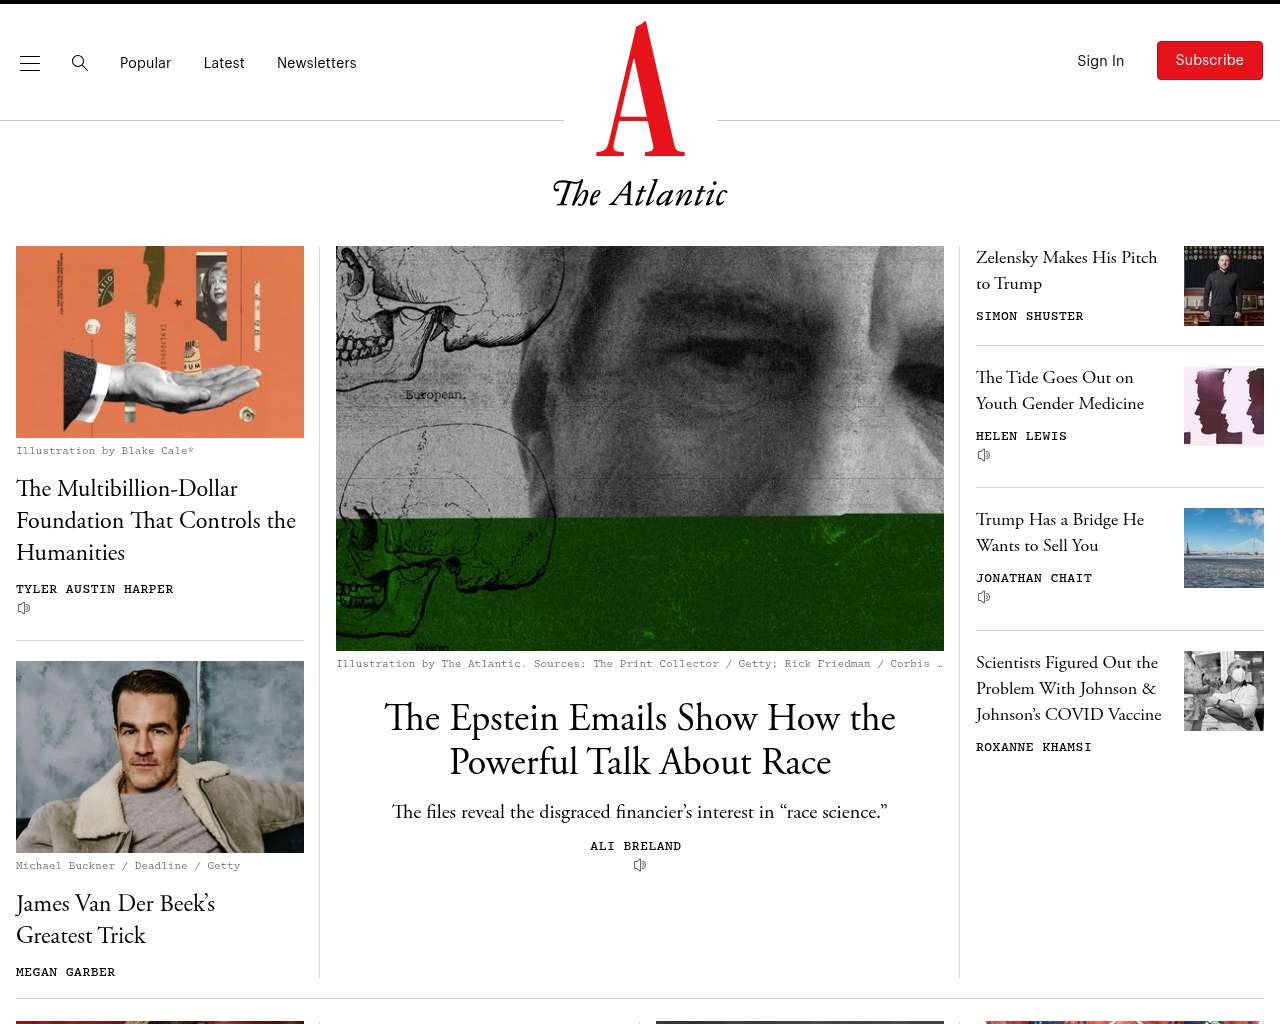The height and width of the screenshot is (1024, 1280).
Task: Click the orange hand illustration thumbnail
Action: 160,342
